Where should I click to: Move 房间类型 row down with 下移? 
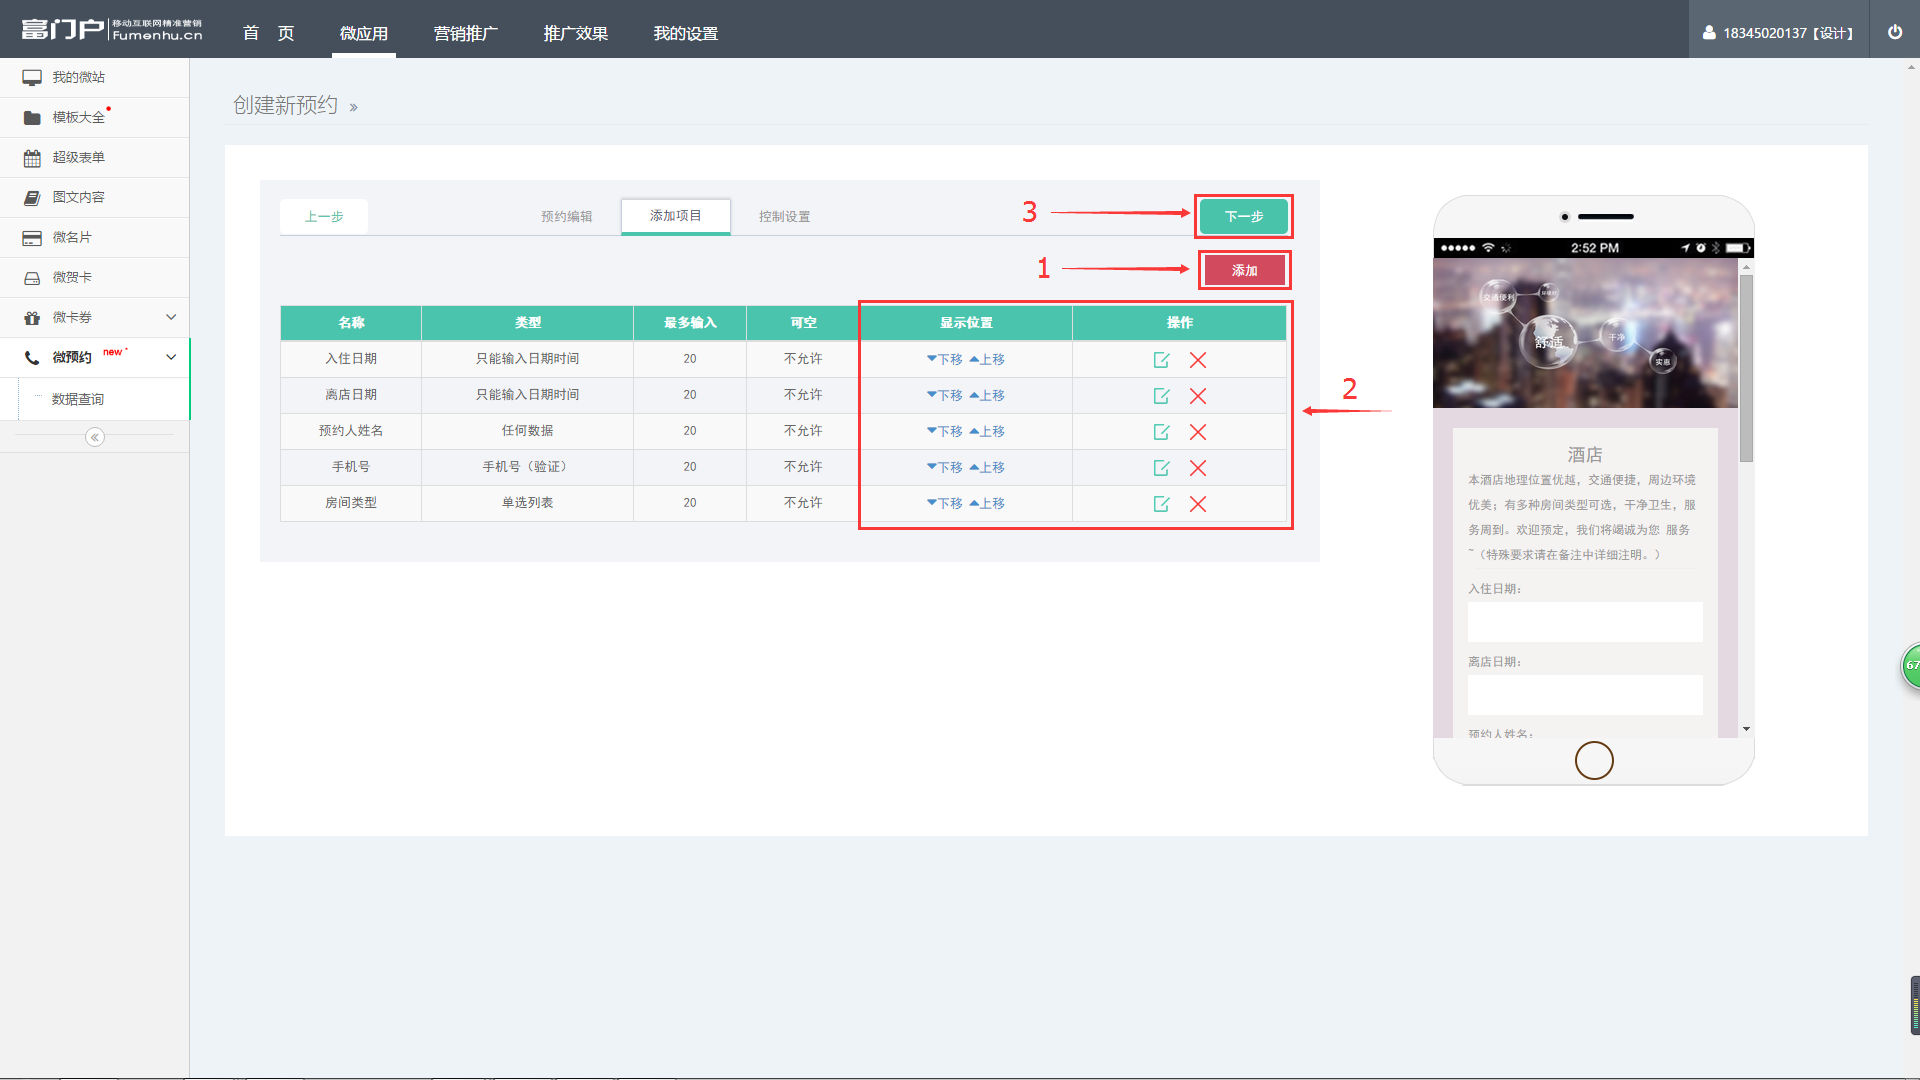pyautogui.click(x=944, y=503)
